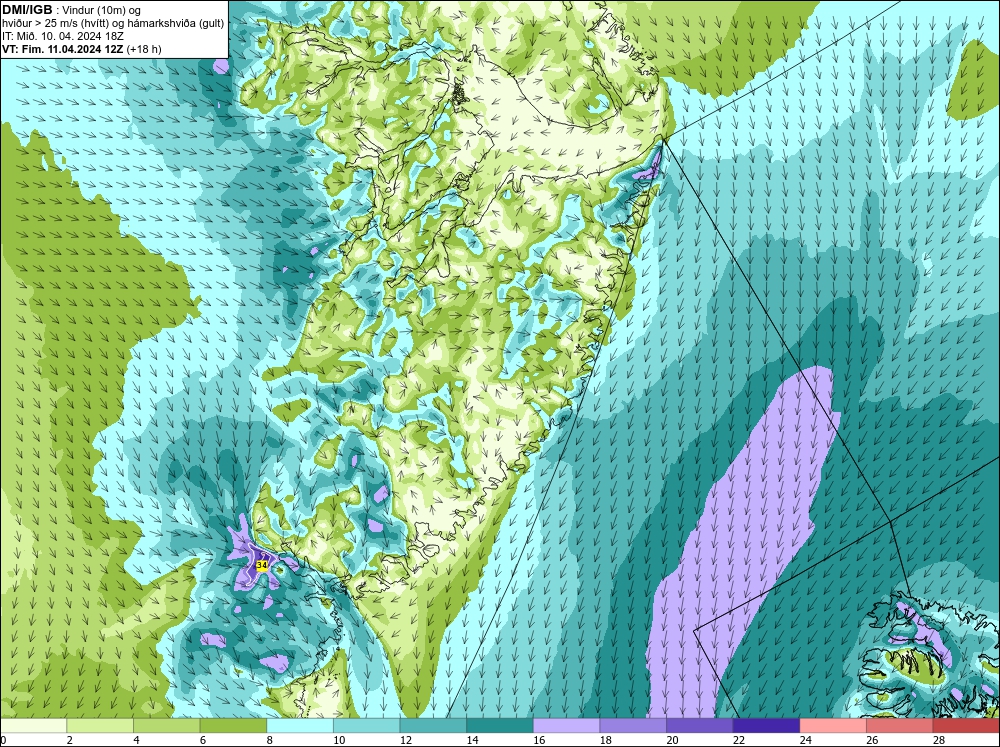The width and height of the screenshot is (1000, 747).
Task: Click the yellow 34 max gust marker
Action: (x=261, y=565)
